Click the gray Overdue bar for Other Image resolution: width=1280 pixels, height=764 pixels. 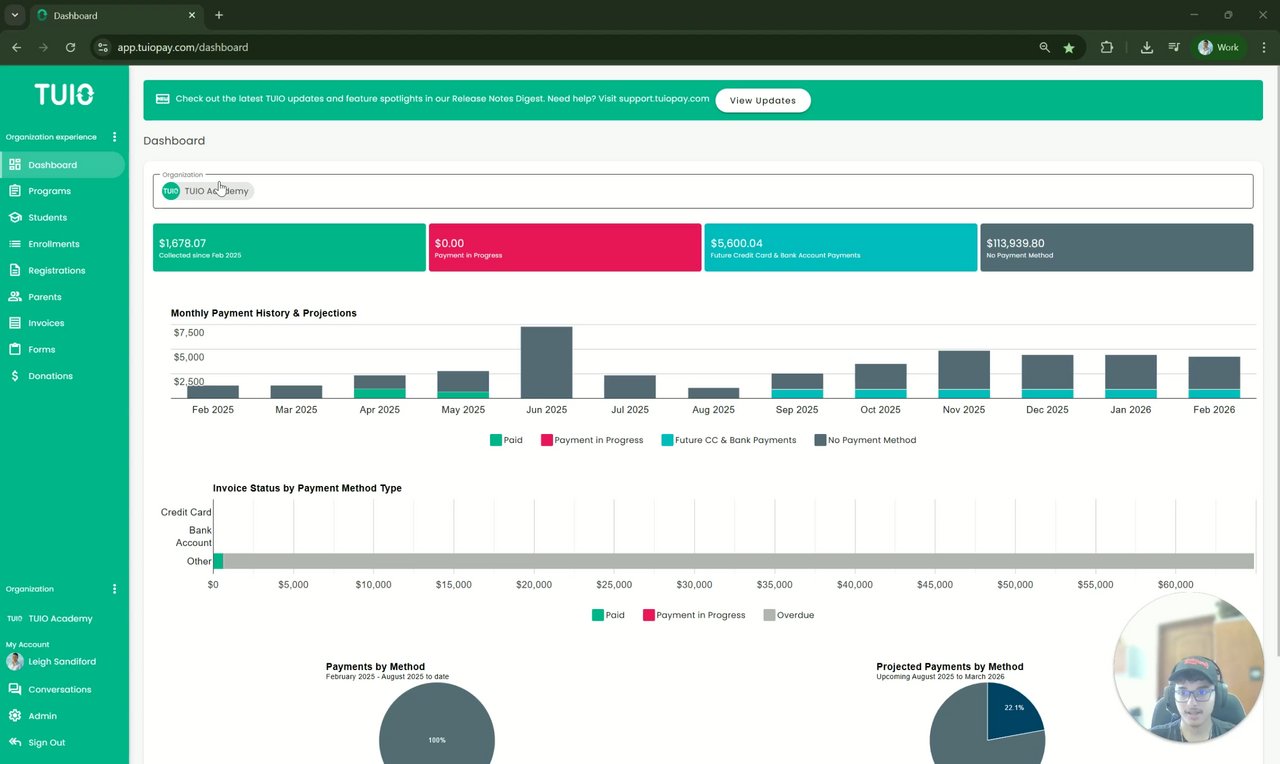pyautogui.click(x=738, y=561)
